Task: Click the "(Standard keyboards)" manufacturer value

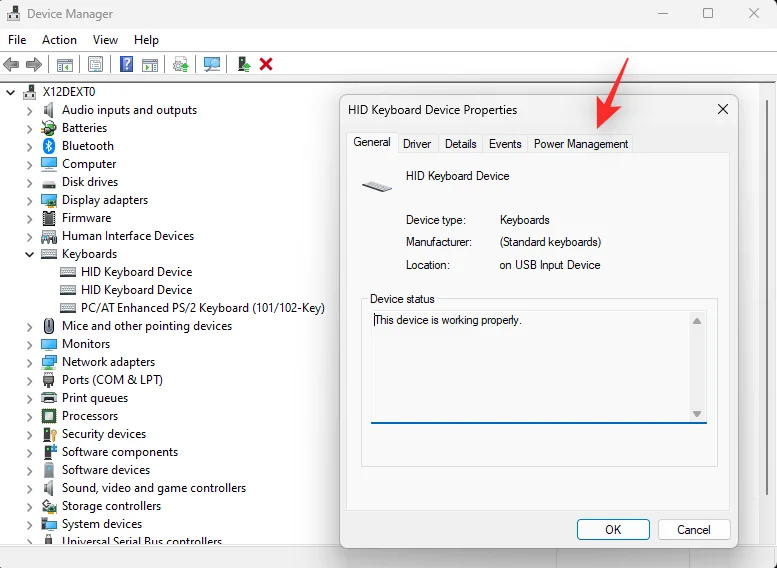Action: point(550,242)
